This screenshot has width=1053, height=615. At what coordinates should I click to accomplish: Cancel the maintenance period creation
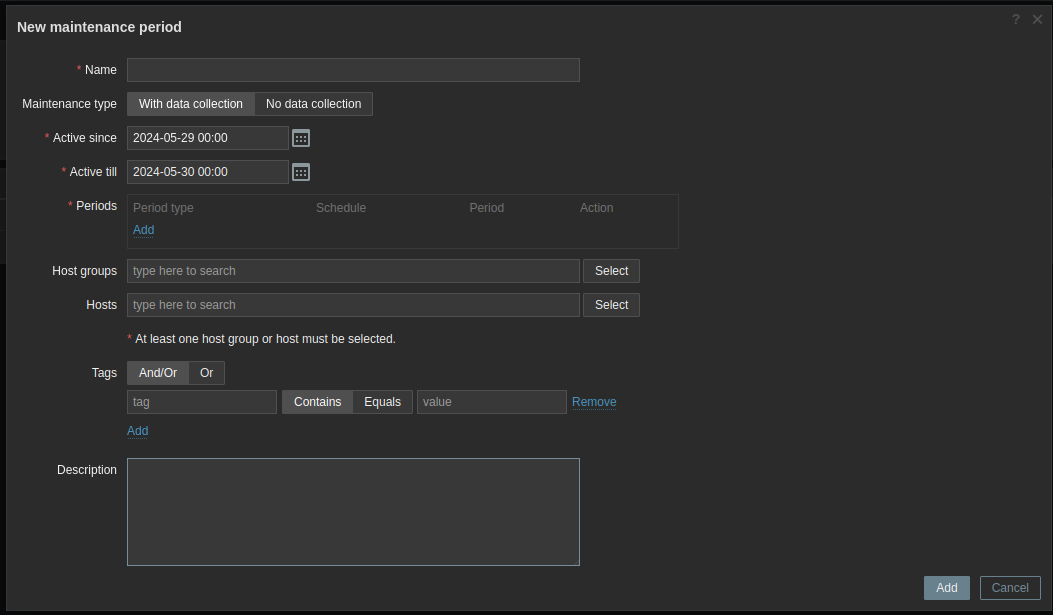pos(1010,588)
